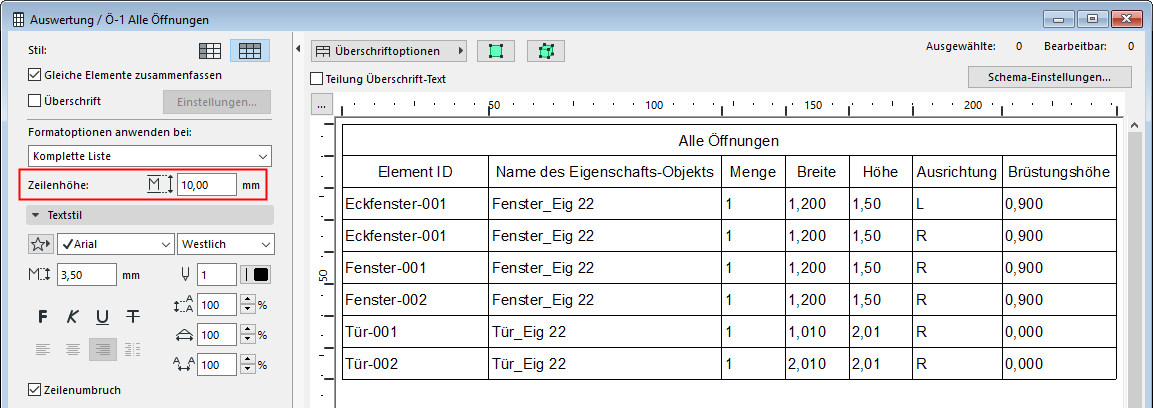
Task: Click the disabled Einstellungen button
Action: 216,101
